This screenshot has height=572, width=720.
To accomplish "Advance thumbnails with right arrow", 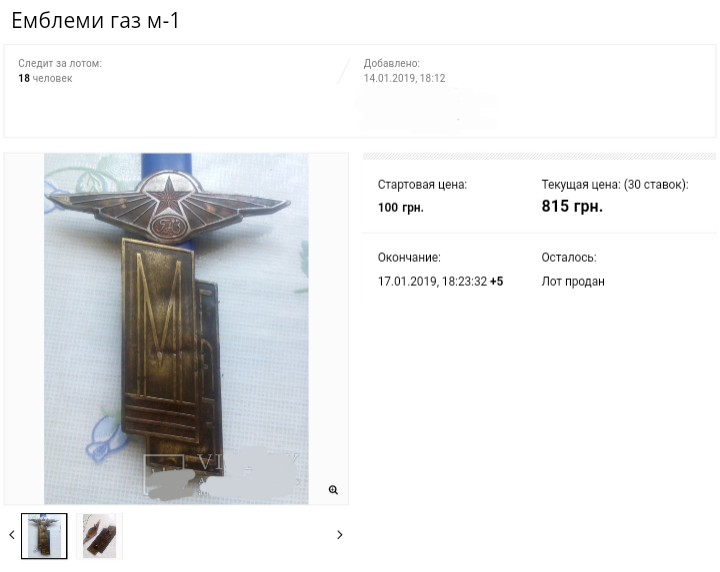I will pyautogui.click(x=340, y=535).
